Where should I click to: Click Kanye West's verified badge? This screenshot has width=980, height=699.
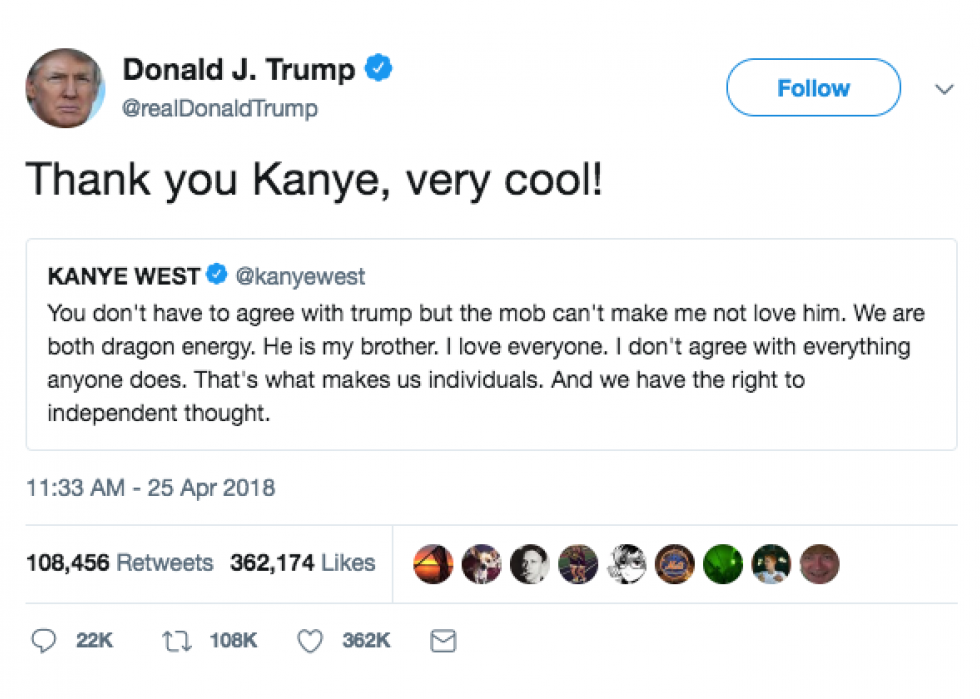coord(217,274)
